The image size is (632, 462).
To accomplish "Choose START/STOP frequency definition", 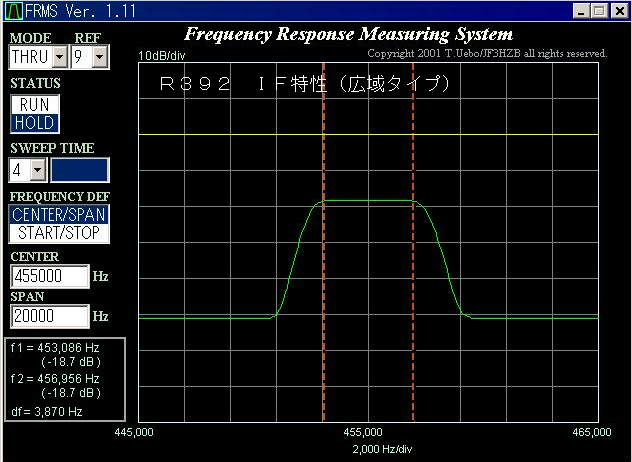I will tap(59, 233).
